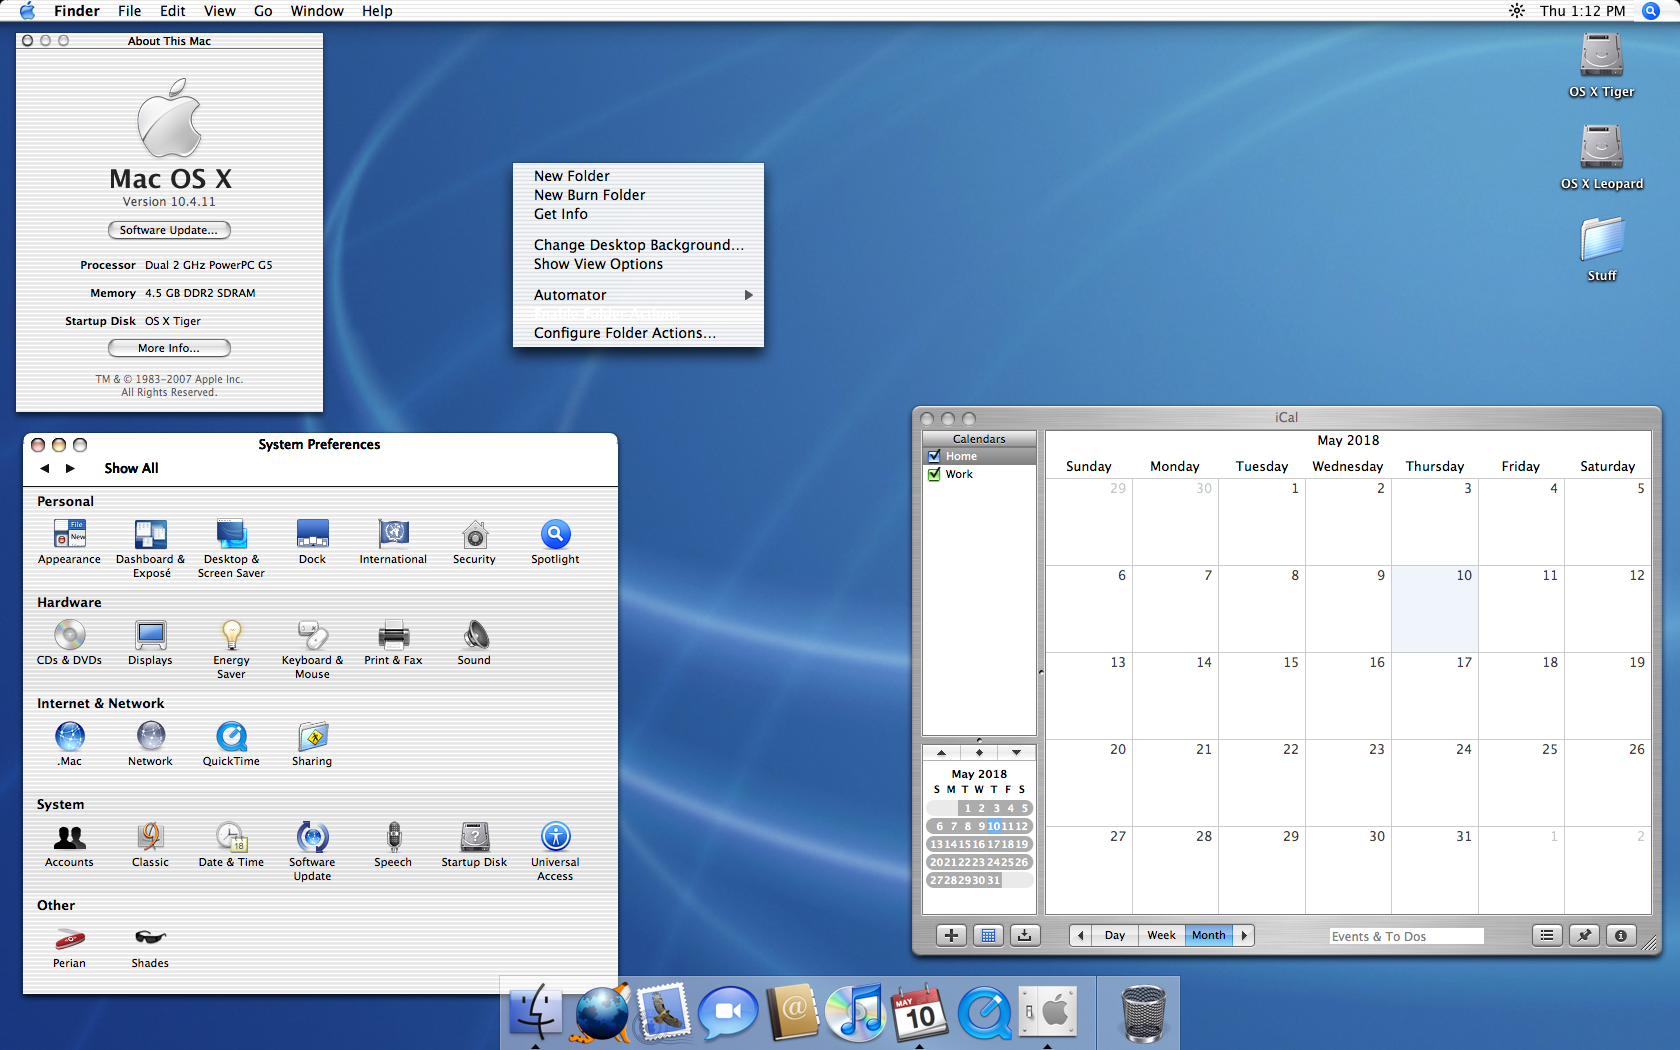Open the .Mac preference pane
The width and height of the screenshot is (1680, 1050).
click(x=70, y=744)
